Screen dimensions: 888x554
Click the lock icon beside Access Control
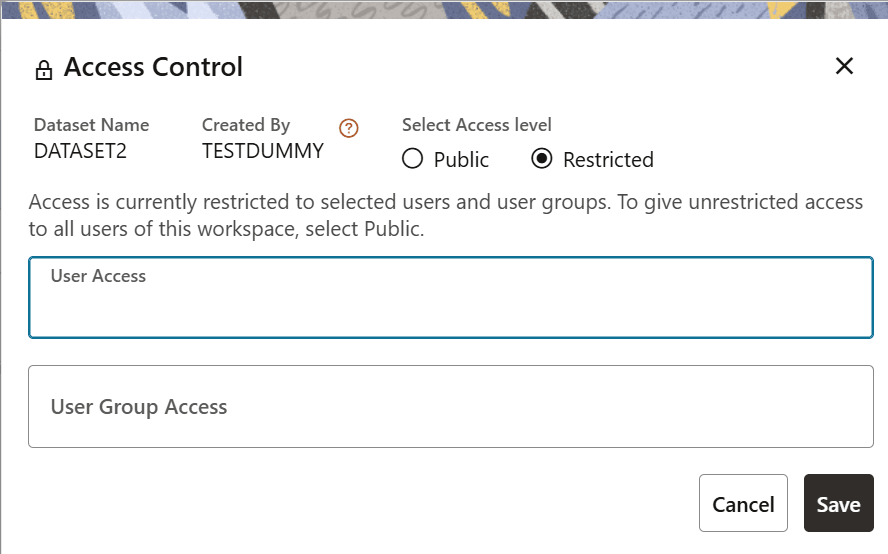tap(43, 70)
